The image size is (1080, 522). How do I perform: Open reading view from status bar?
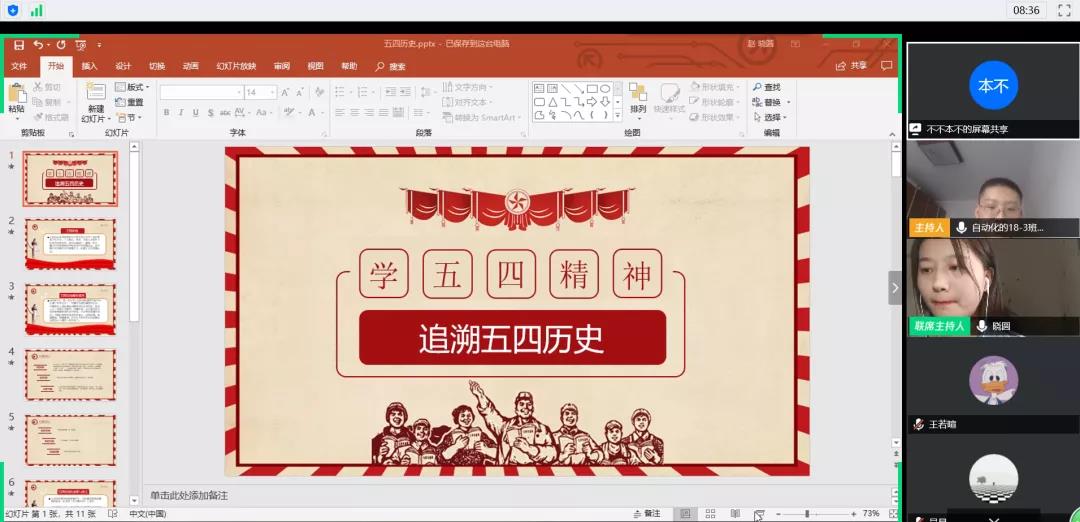point(735,514)
